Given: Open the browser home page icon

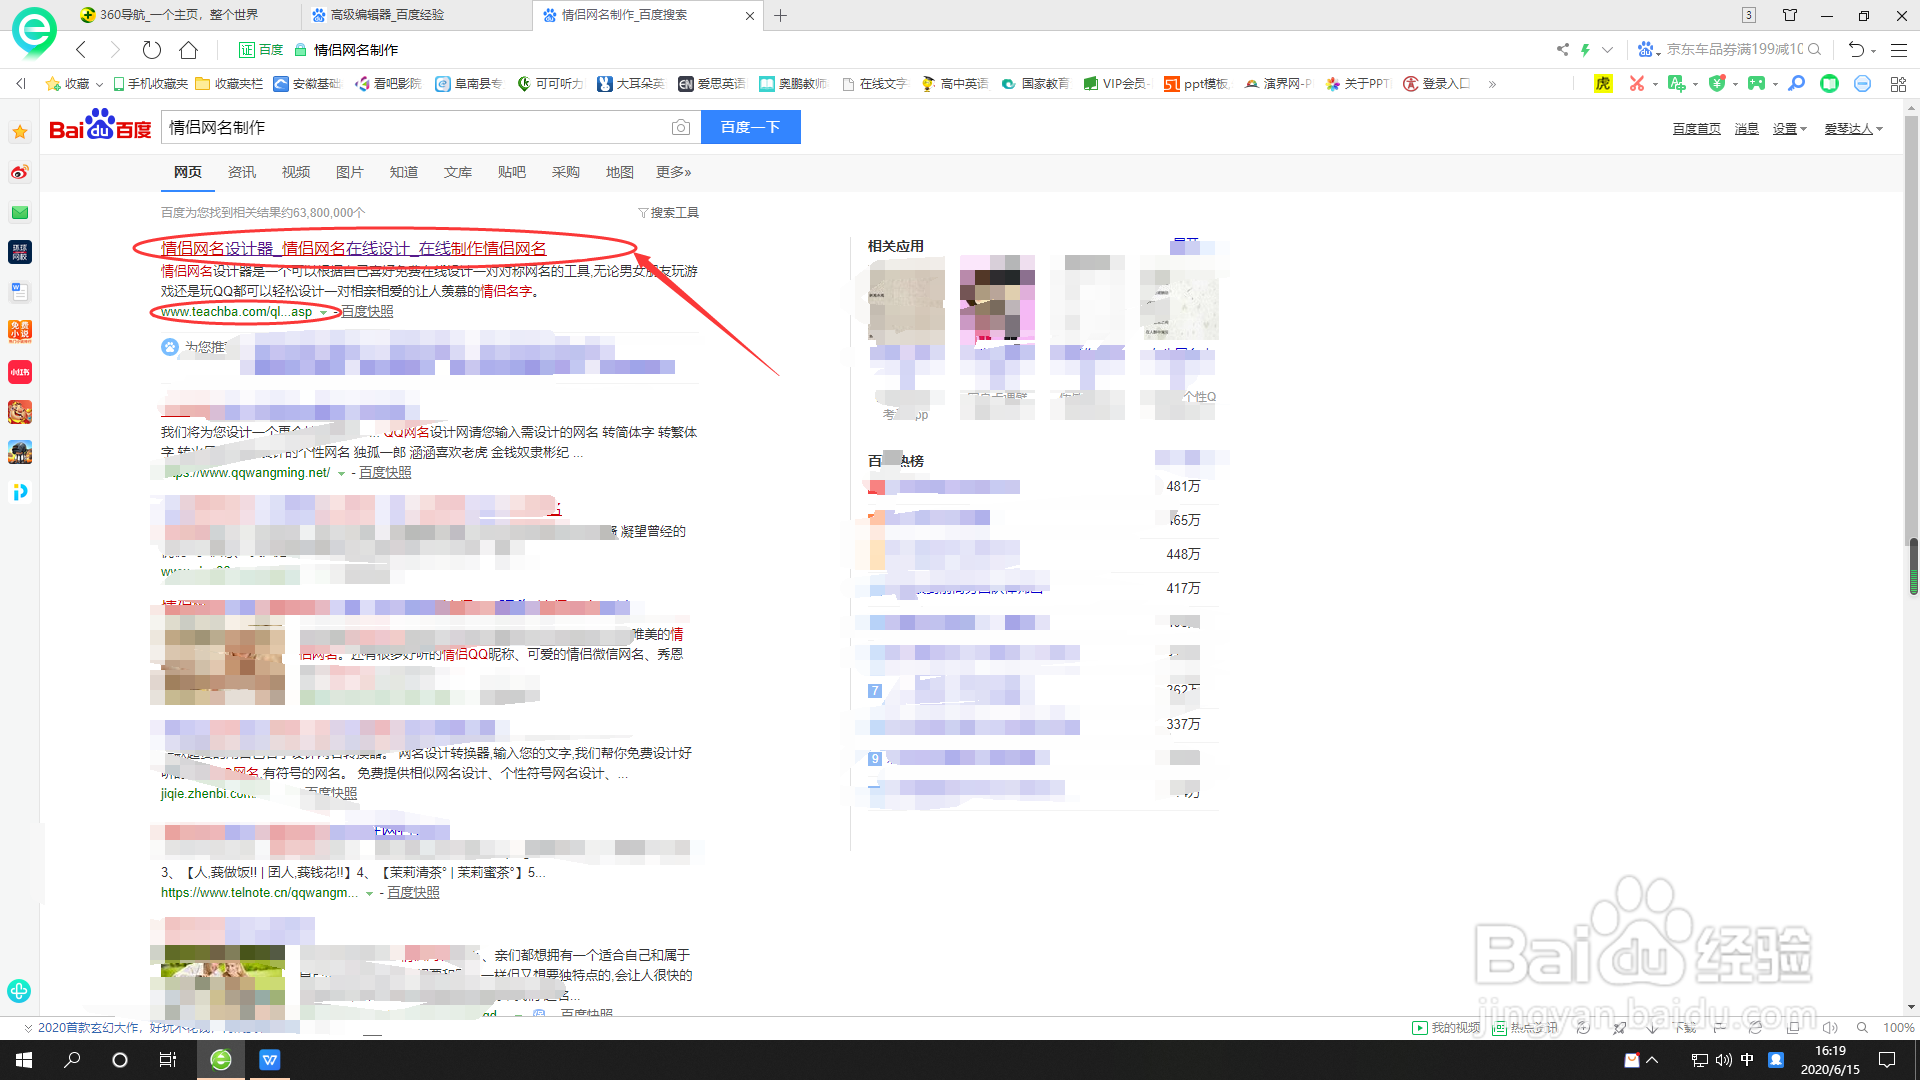Looking at the screenshot, I should coord(188,49).
